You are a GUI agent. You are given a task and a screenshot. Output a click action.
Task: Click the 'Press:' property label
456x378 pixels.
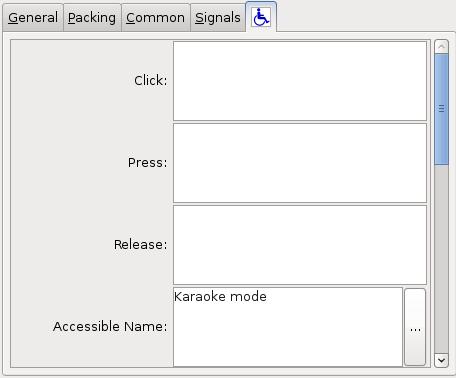148,163
